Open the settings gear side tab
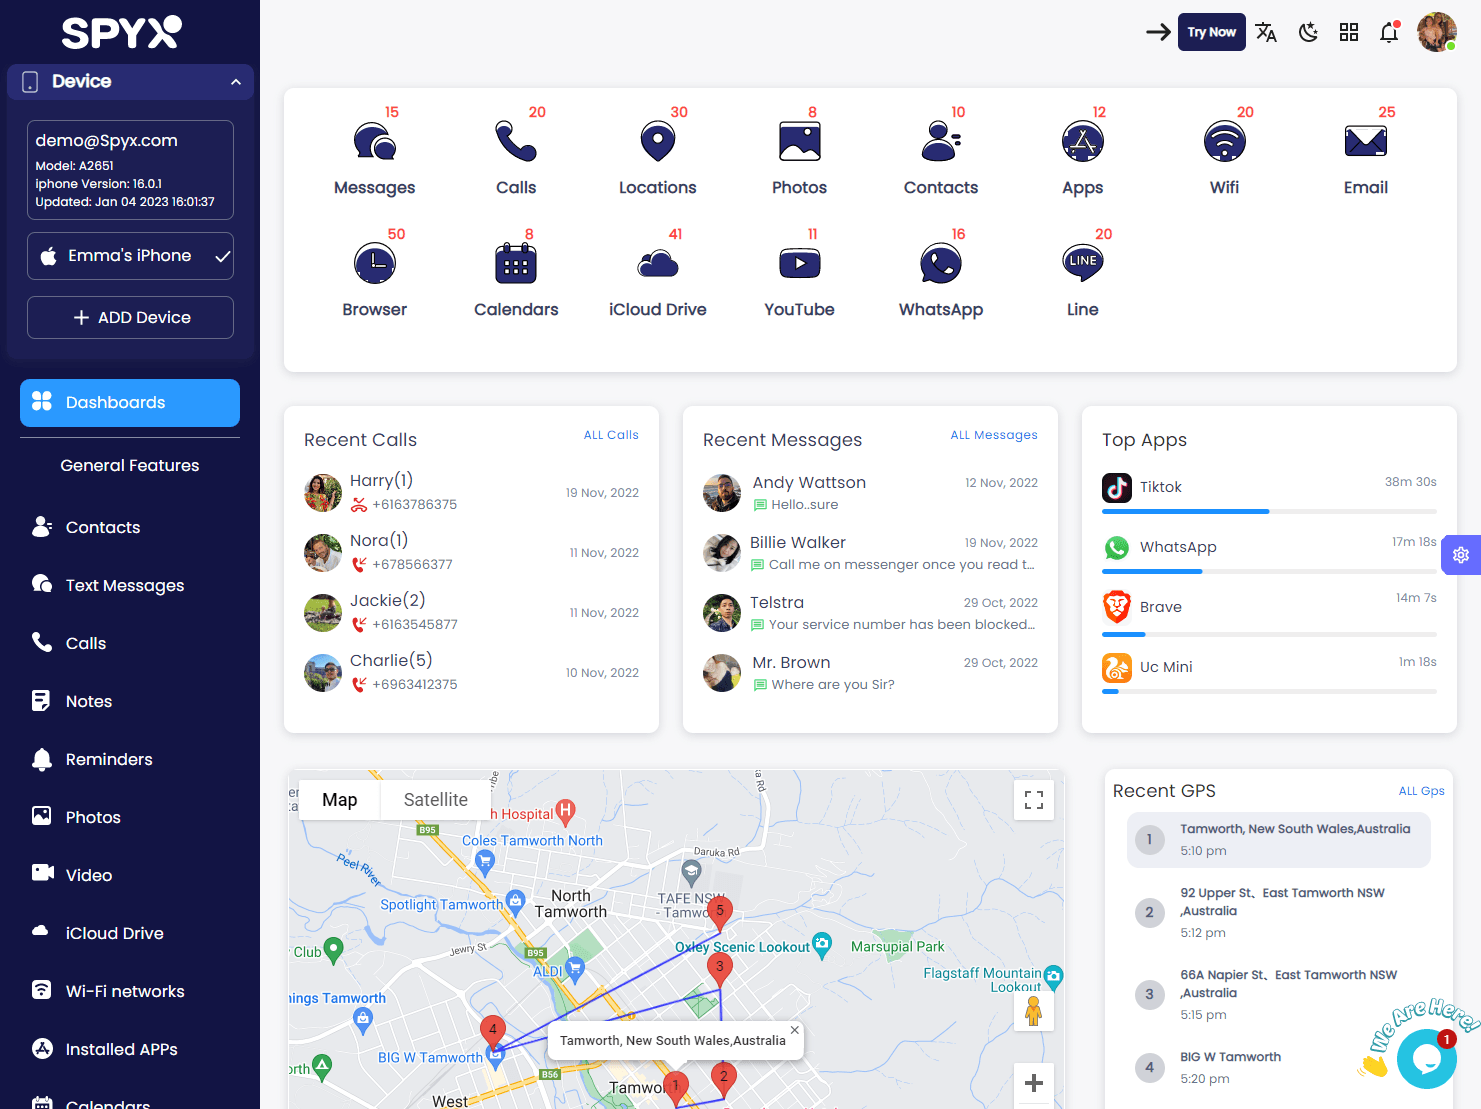Screen dimensions: 1481x1109 pyautogui.click(x=1461, y=555)
